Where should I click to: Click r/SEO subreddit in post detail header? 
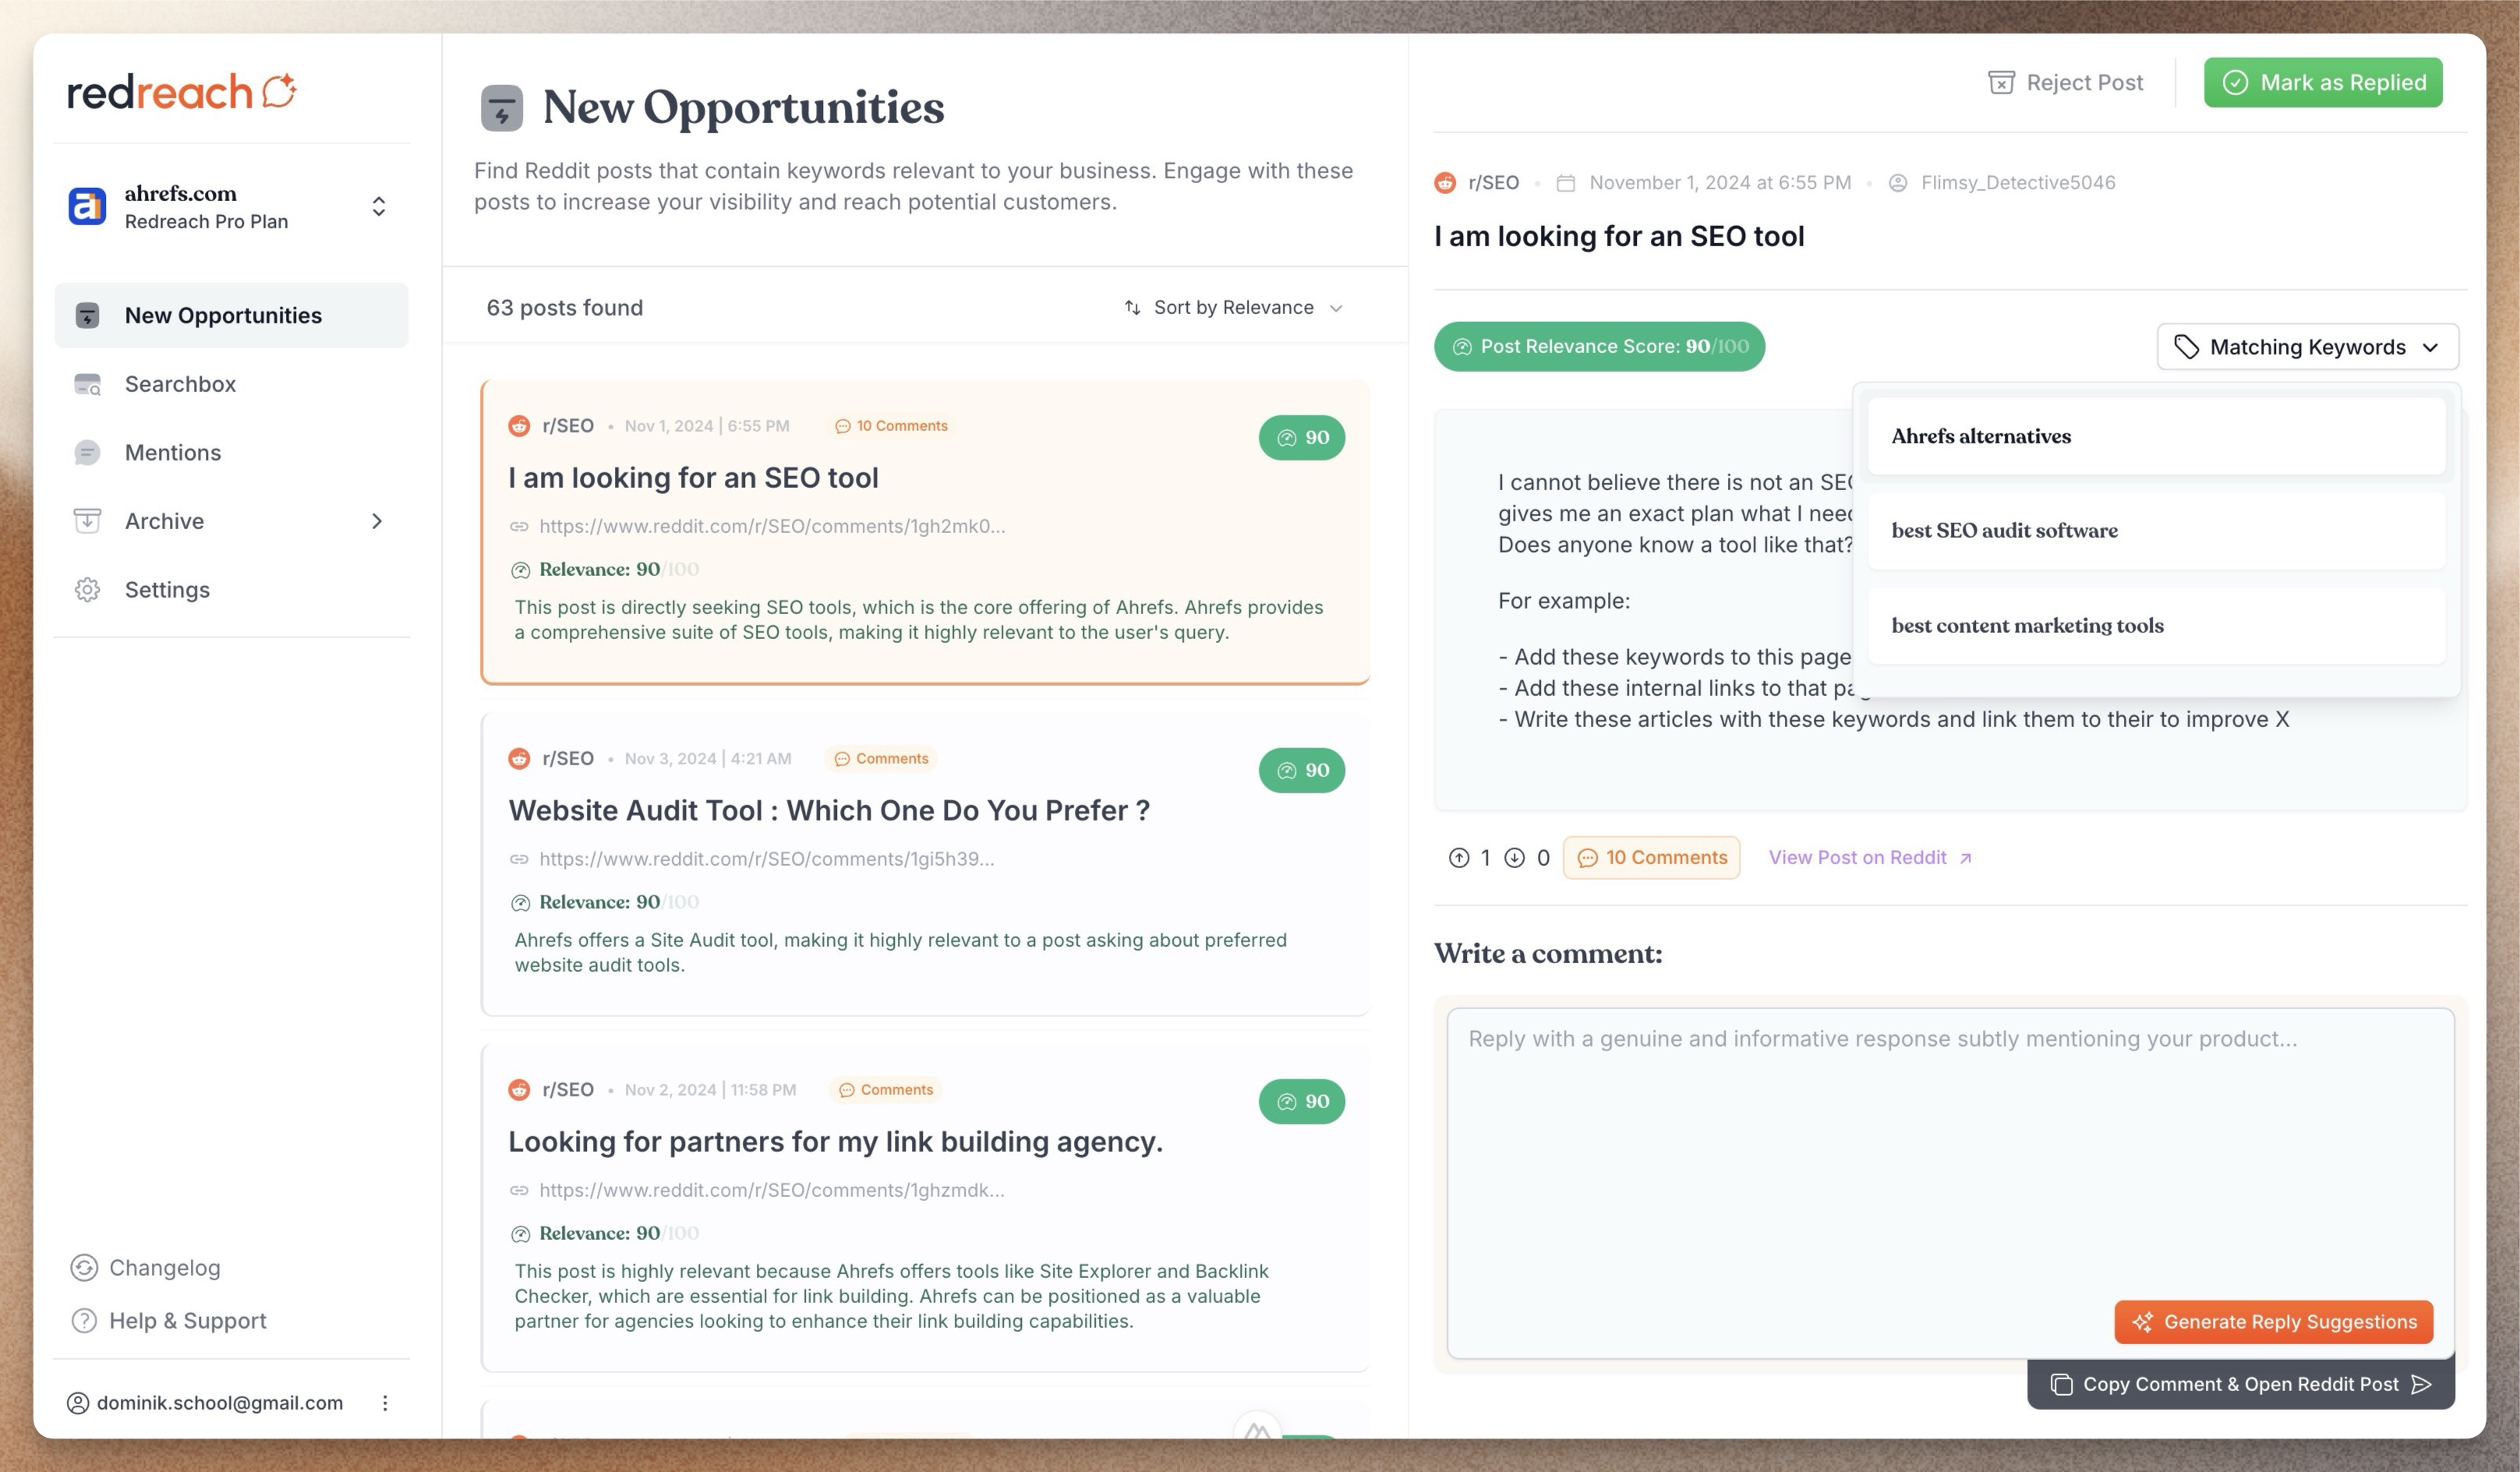coord(1493,183)
